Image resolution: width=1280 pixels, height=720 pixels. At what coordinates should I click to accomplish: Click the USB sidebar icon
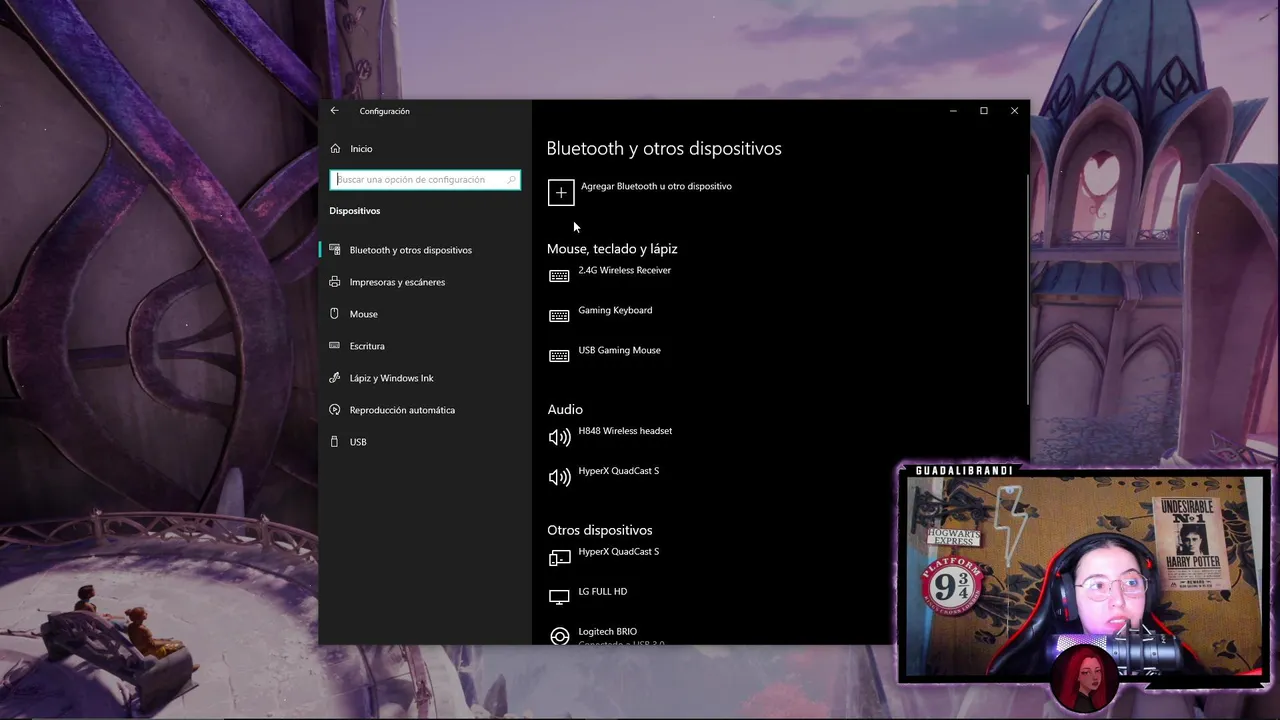pos(335,442)
